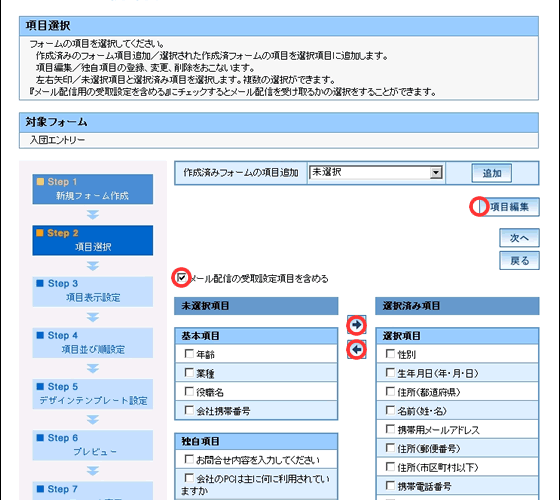560x500 pixels.
Task: Tick the 会社携帯番号 checkbox
Action: 189,410
